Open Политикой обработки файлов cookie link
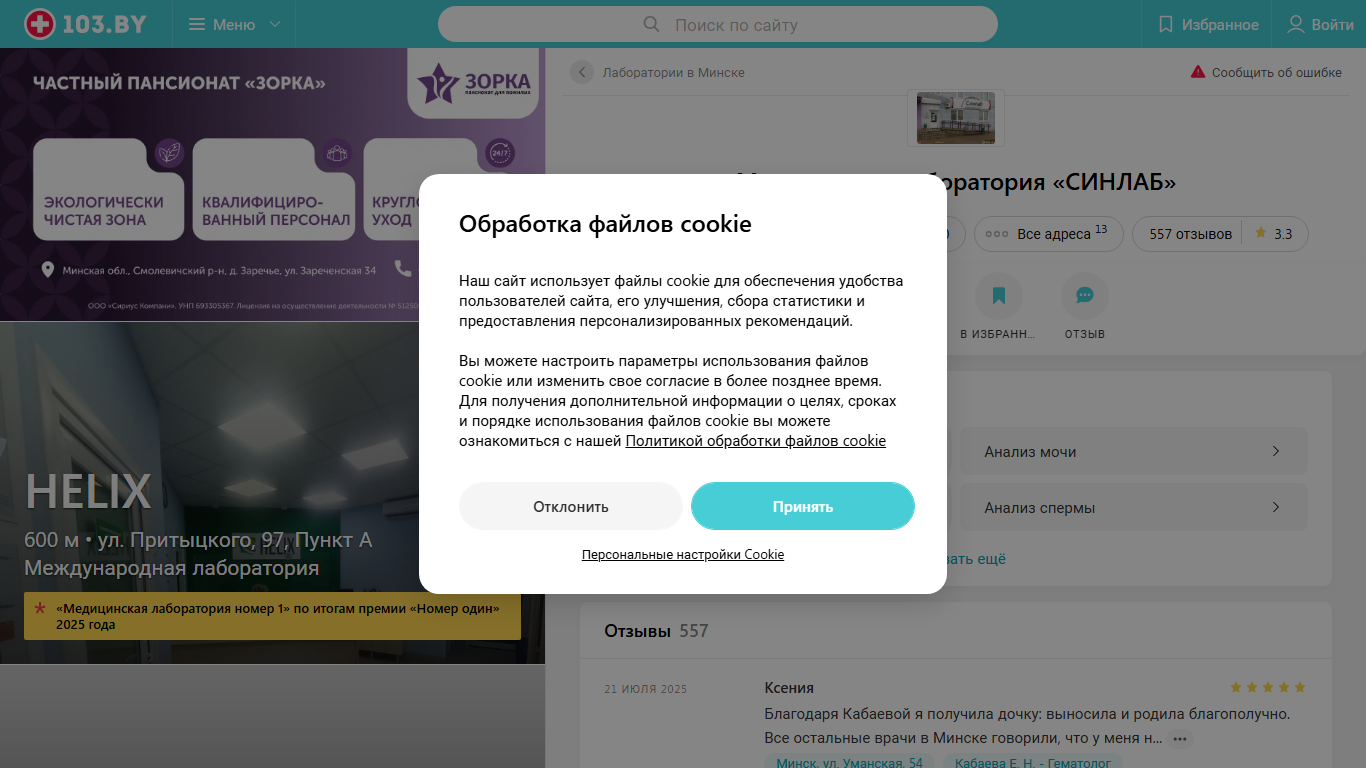Viewport: 1366px width, 768px height. click(x=756, y=441)
